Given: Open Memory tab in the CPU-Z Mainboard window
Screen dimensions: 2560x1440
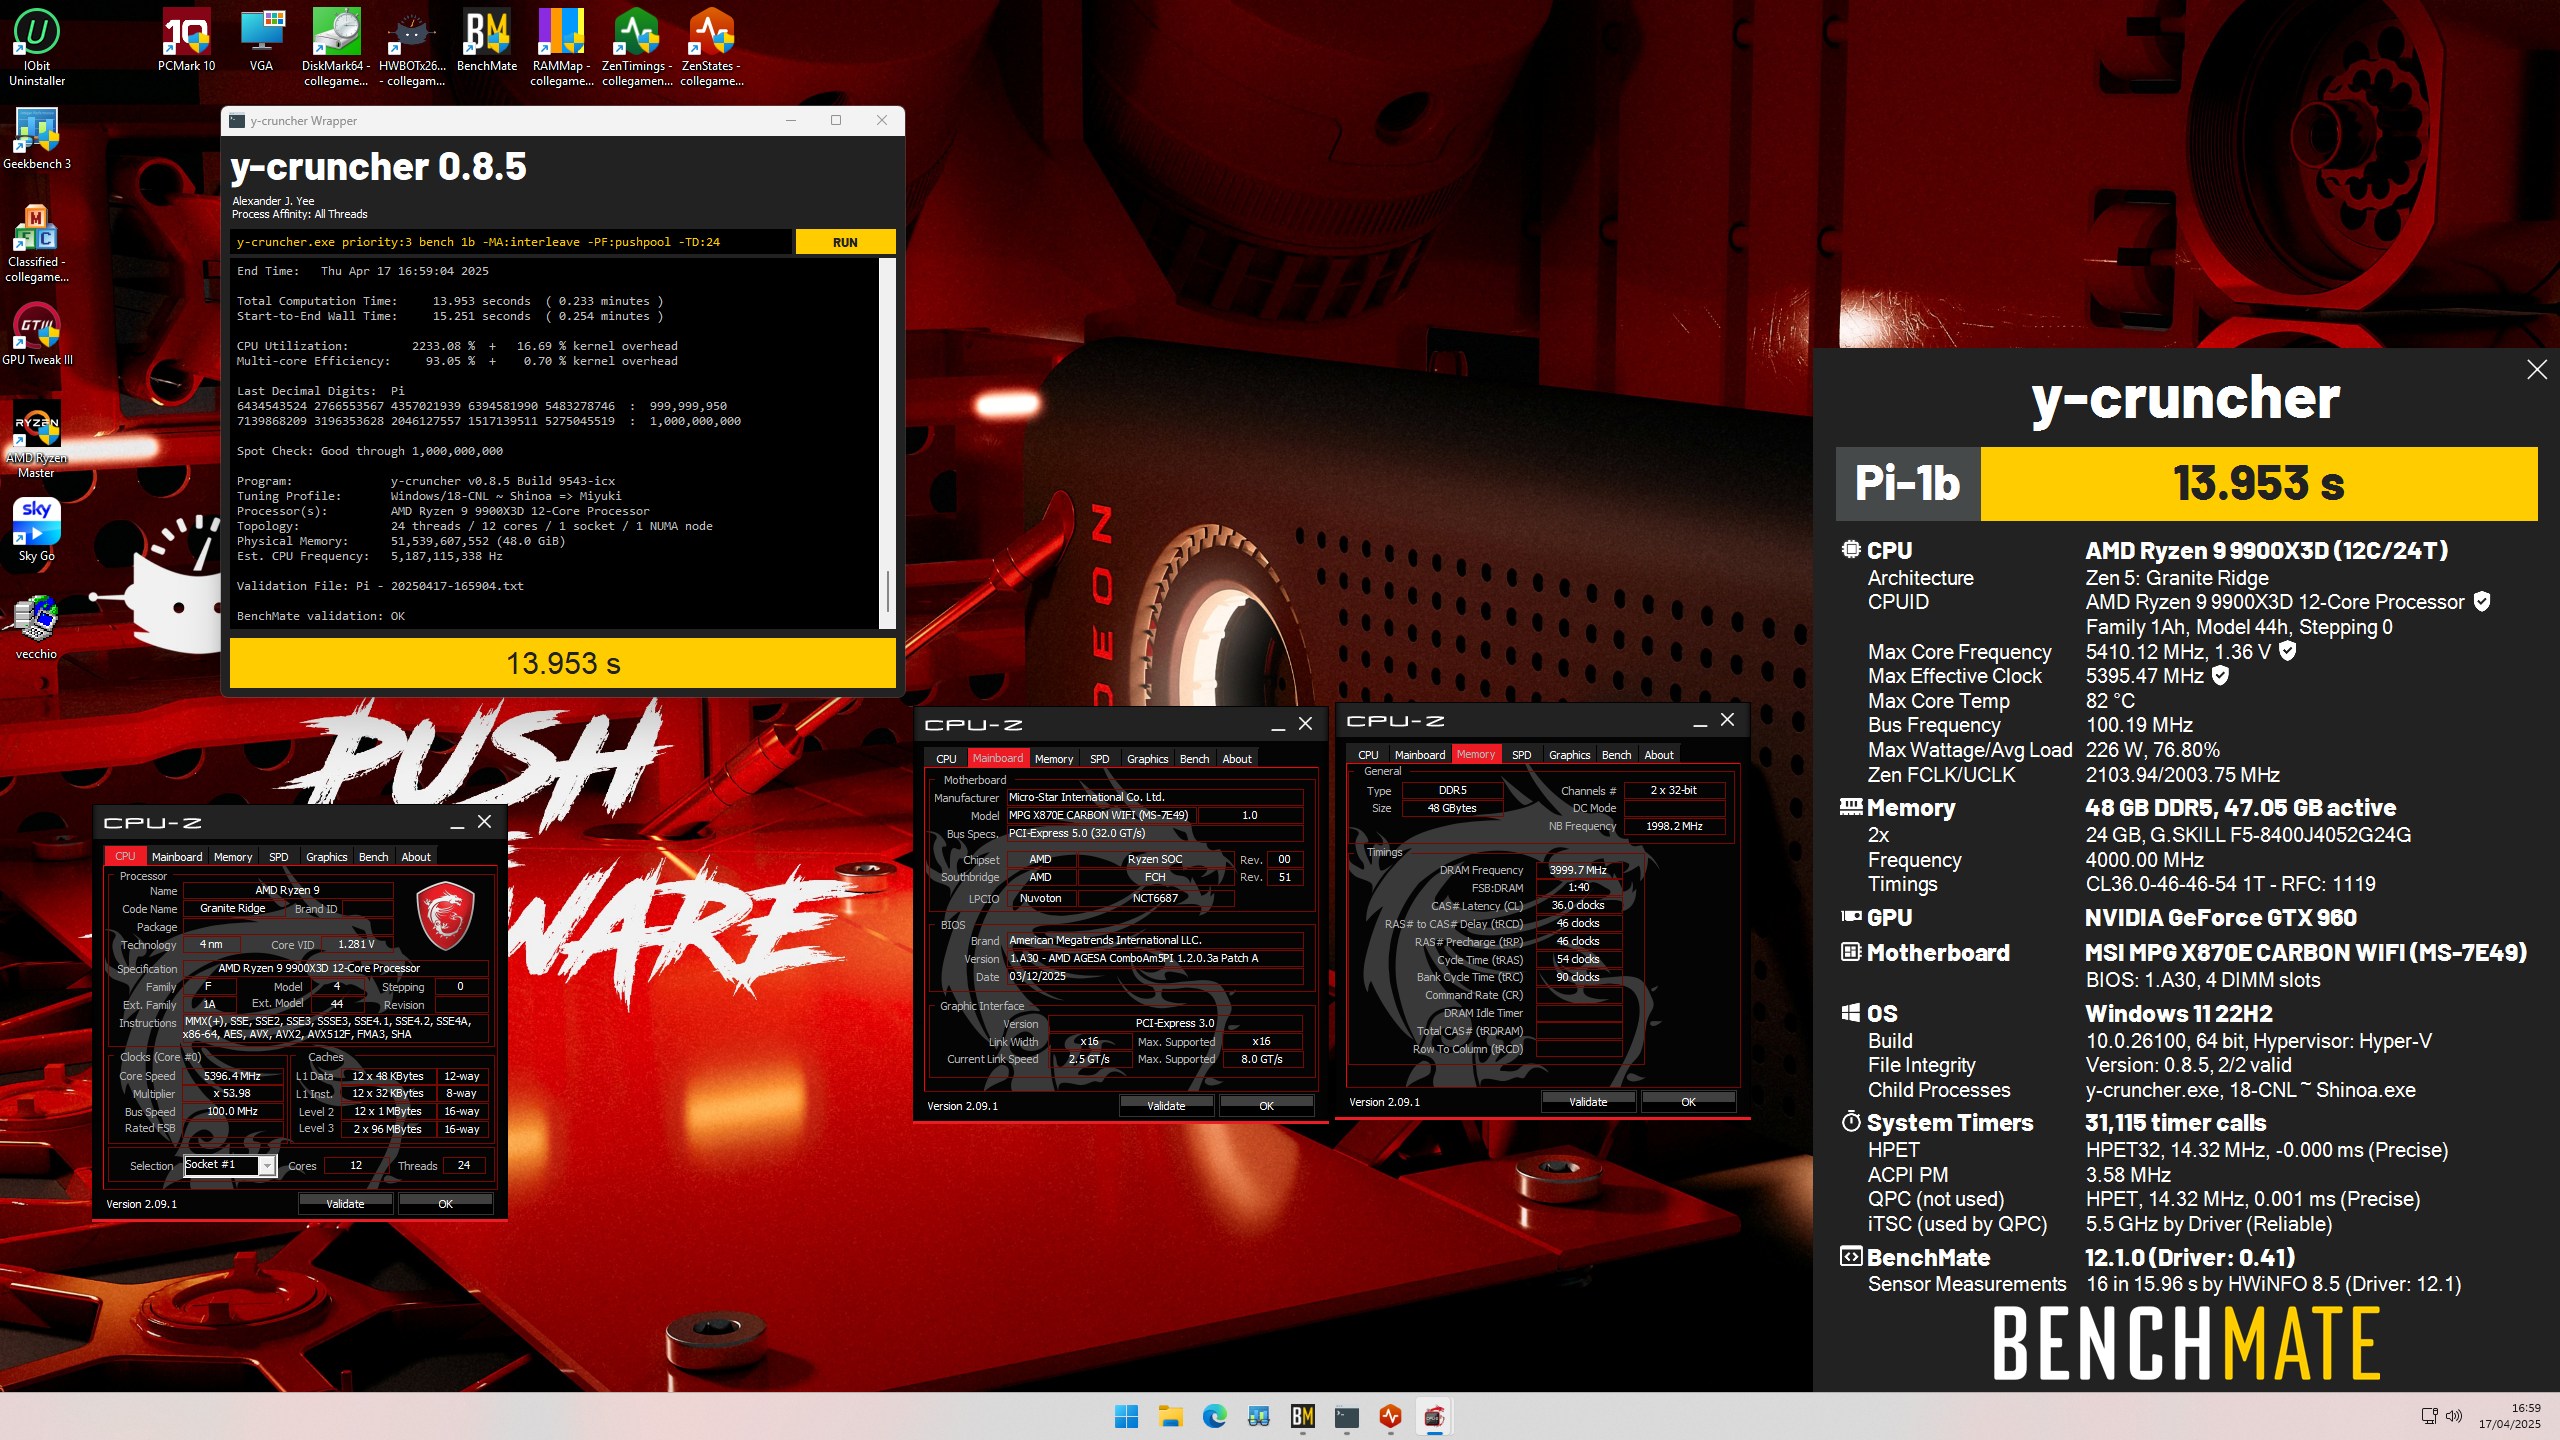Looking at the screenshot, I should pos(1054,759).
